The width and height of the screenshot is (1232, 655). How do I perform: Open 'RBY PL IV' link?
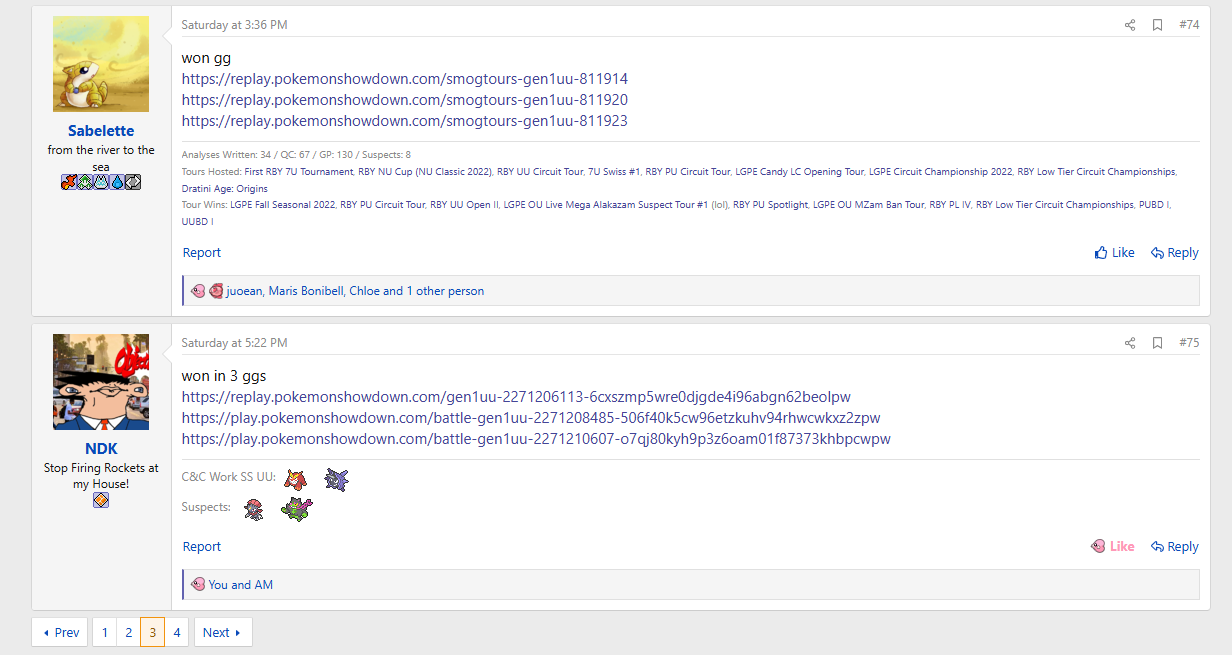950,205
